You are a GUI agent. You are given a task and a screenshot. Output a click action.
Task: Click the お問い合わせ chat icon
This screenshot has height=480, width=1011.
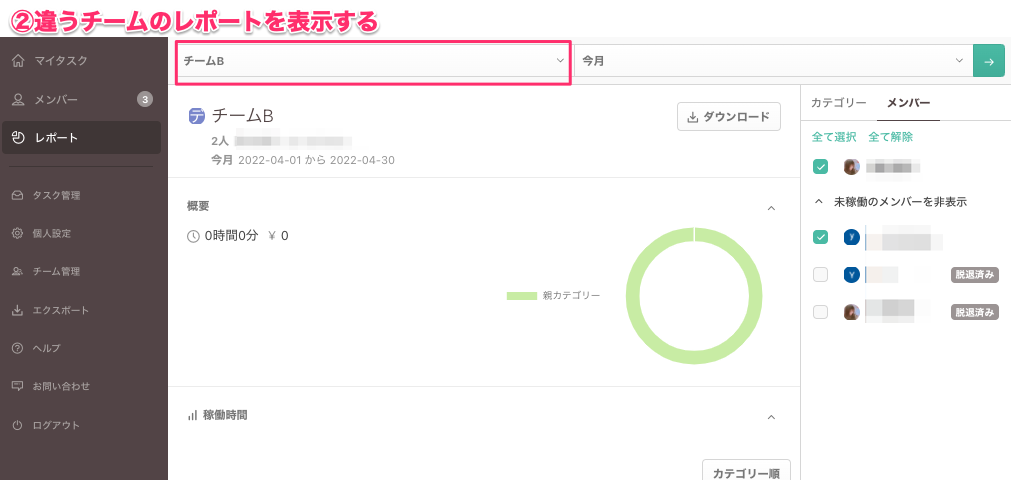click(x=18, y=386)
